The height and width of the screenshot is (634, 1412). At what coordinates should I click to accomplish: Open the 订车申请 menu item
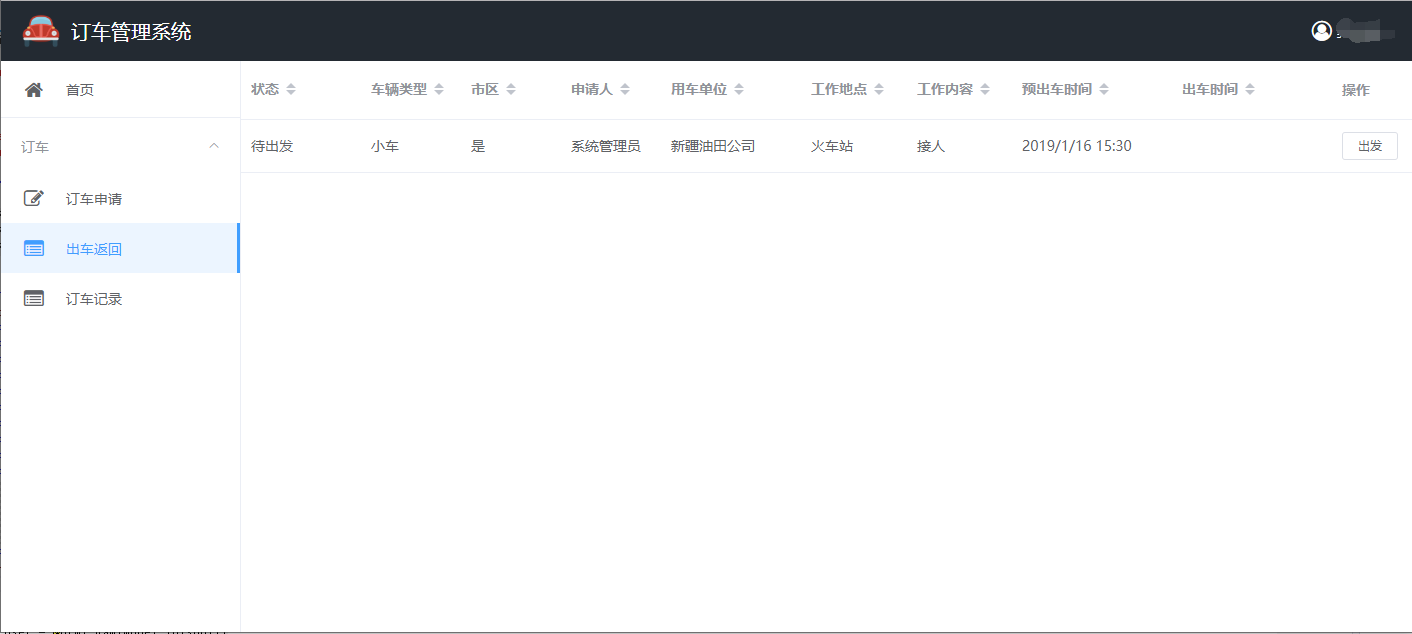[94, 199]
